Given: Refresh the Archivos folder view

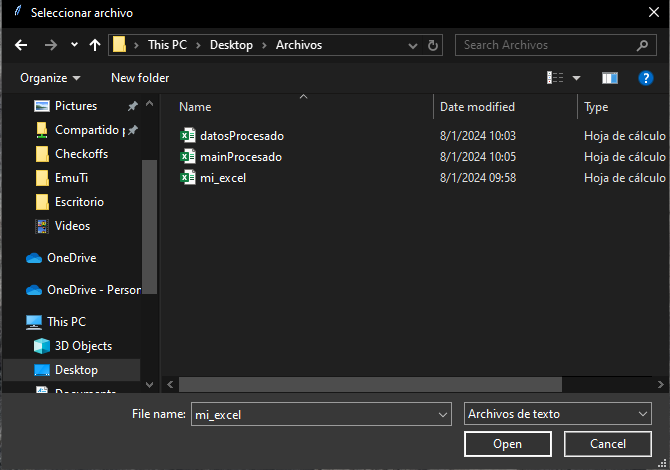Looking at the screenshot, I should (432, 45).
